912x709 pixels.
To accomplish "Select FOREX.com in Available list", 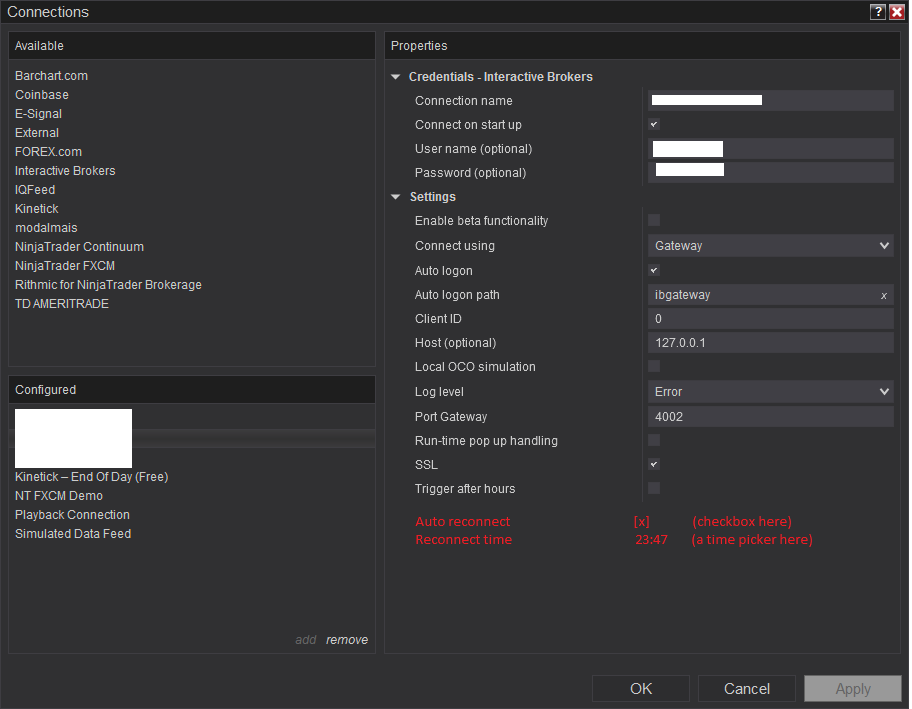I will point(48,152).
